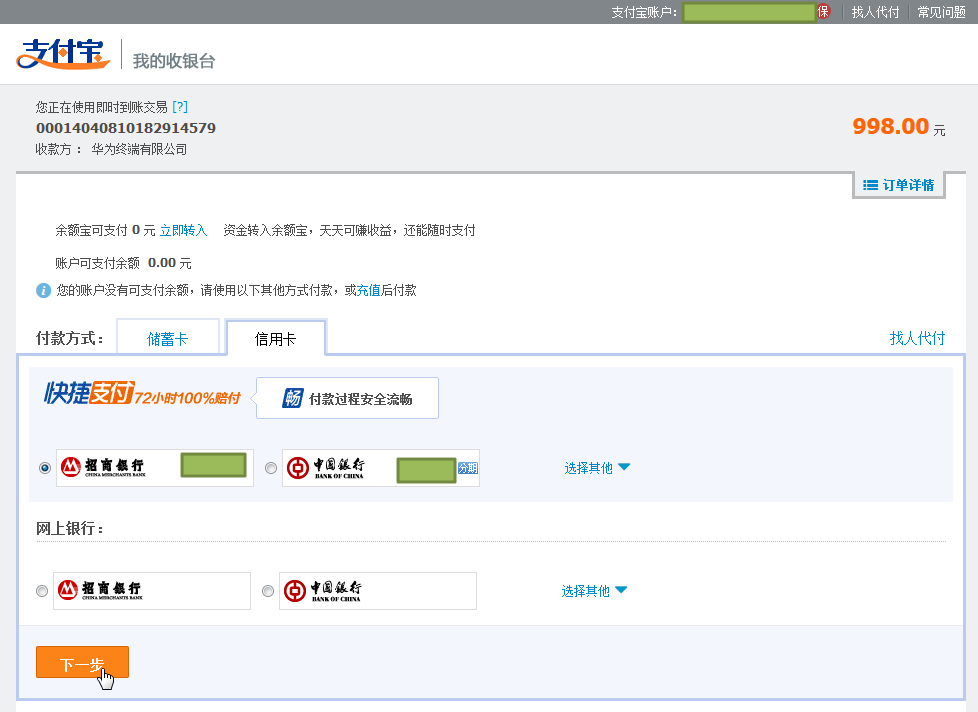Image resolution: width=978 pixels, height=712 pixels.
Task: Click the list icon on 订单详情
Action: (x=870, y=185)
